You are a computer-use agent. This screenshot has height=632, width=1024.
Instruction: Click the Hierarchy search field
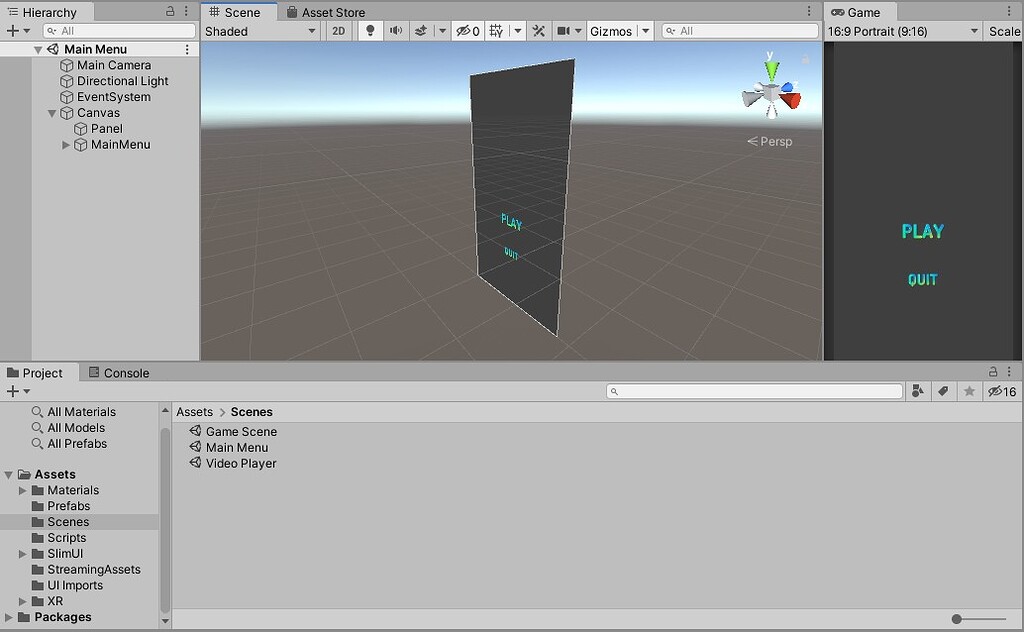(118, 31)
